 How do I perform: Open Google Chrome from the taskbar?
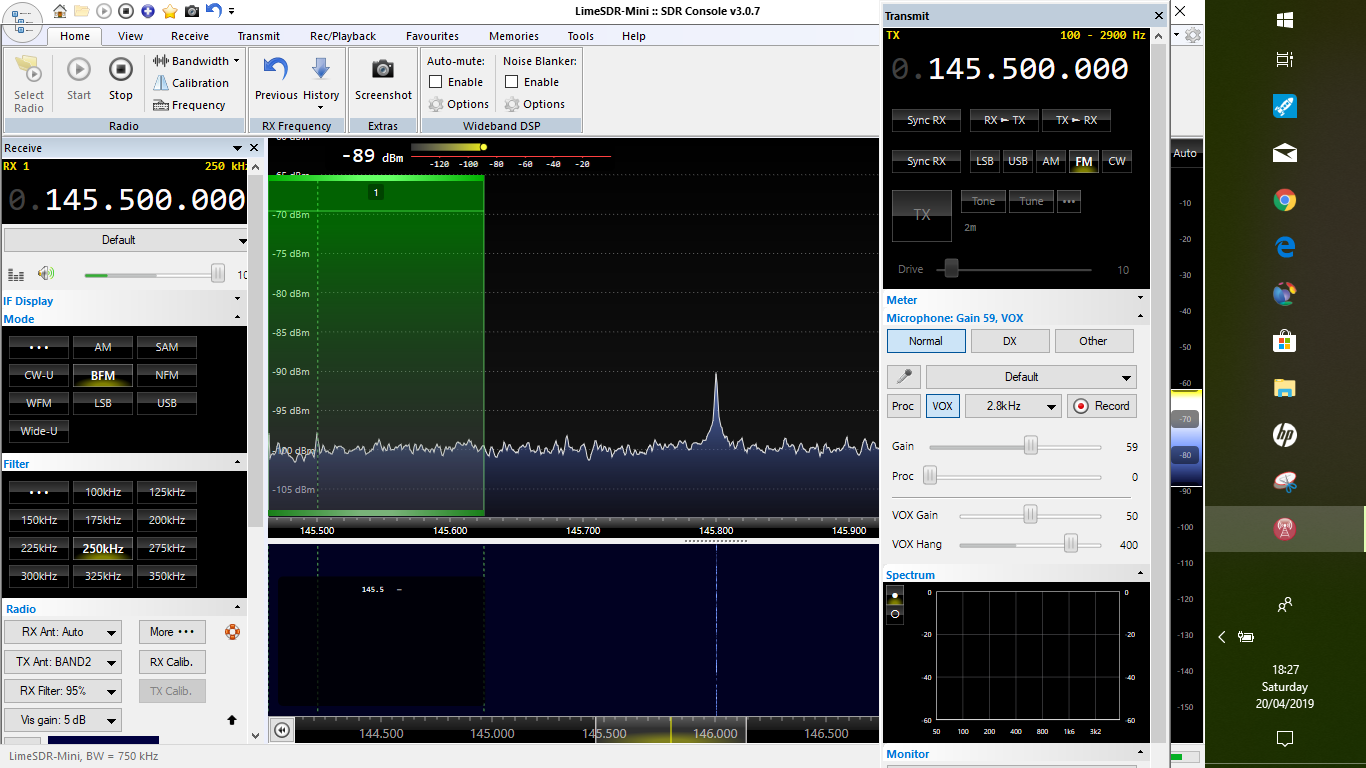click(1285, 201)
